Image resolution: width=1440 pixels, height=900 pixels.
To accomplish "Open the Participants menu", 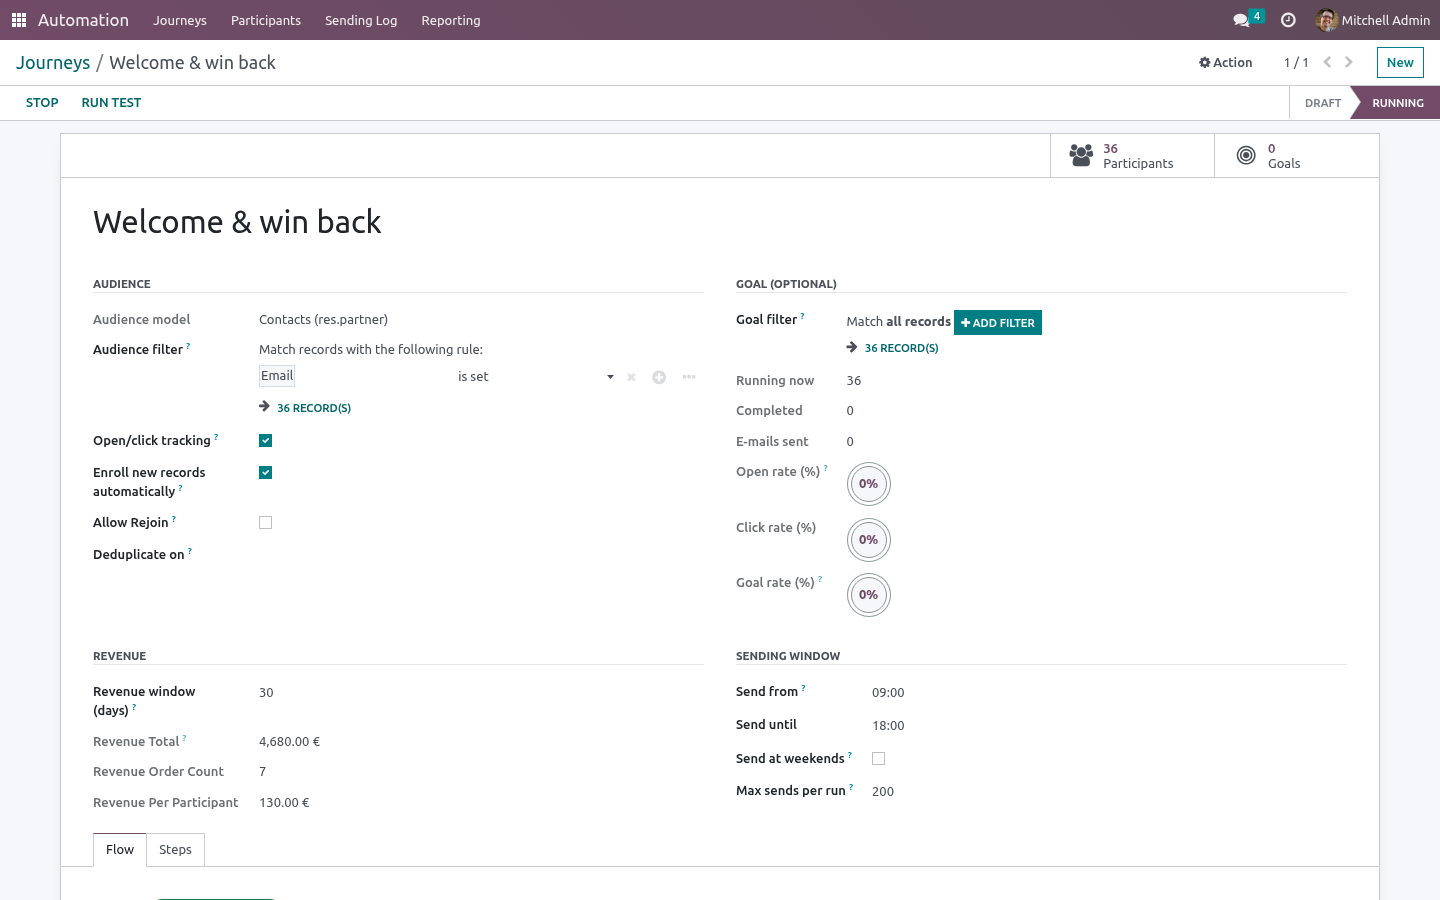I will point(266,20).
